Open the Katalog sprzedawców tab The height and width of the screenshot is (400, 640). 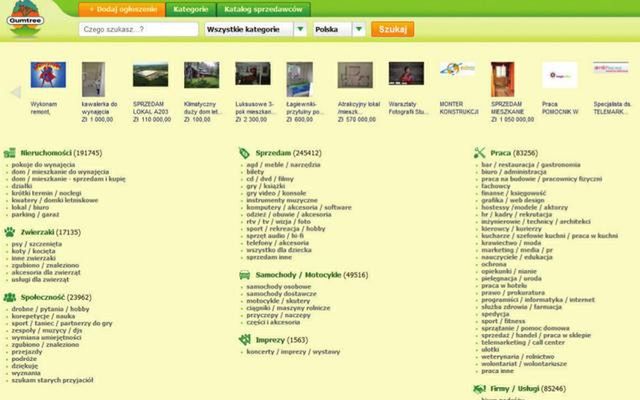(263, 9)
